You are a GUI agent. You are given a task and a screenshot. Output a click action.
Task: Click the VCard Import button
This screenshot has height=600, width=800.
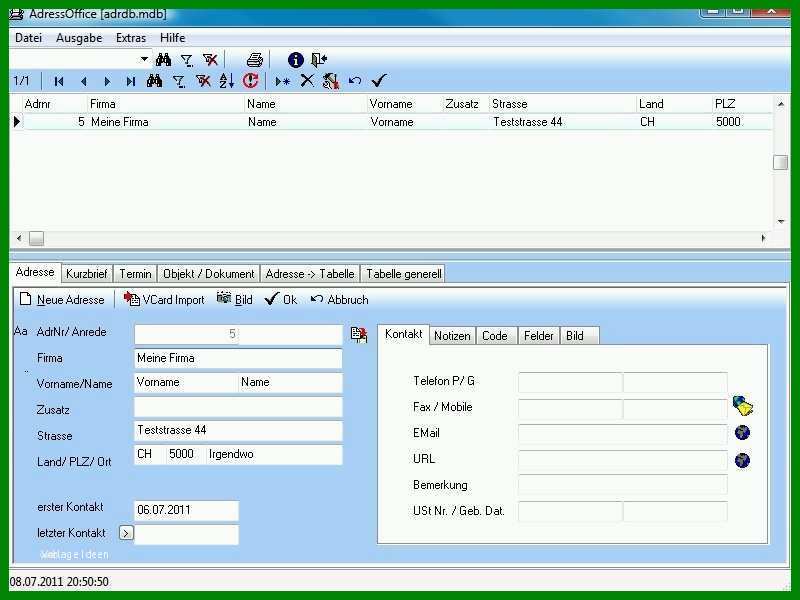click(164, 299)
